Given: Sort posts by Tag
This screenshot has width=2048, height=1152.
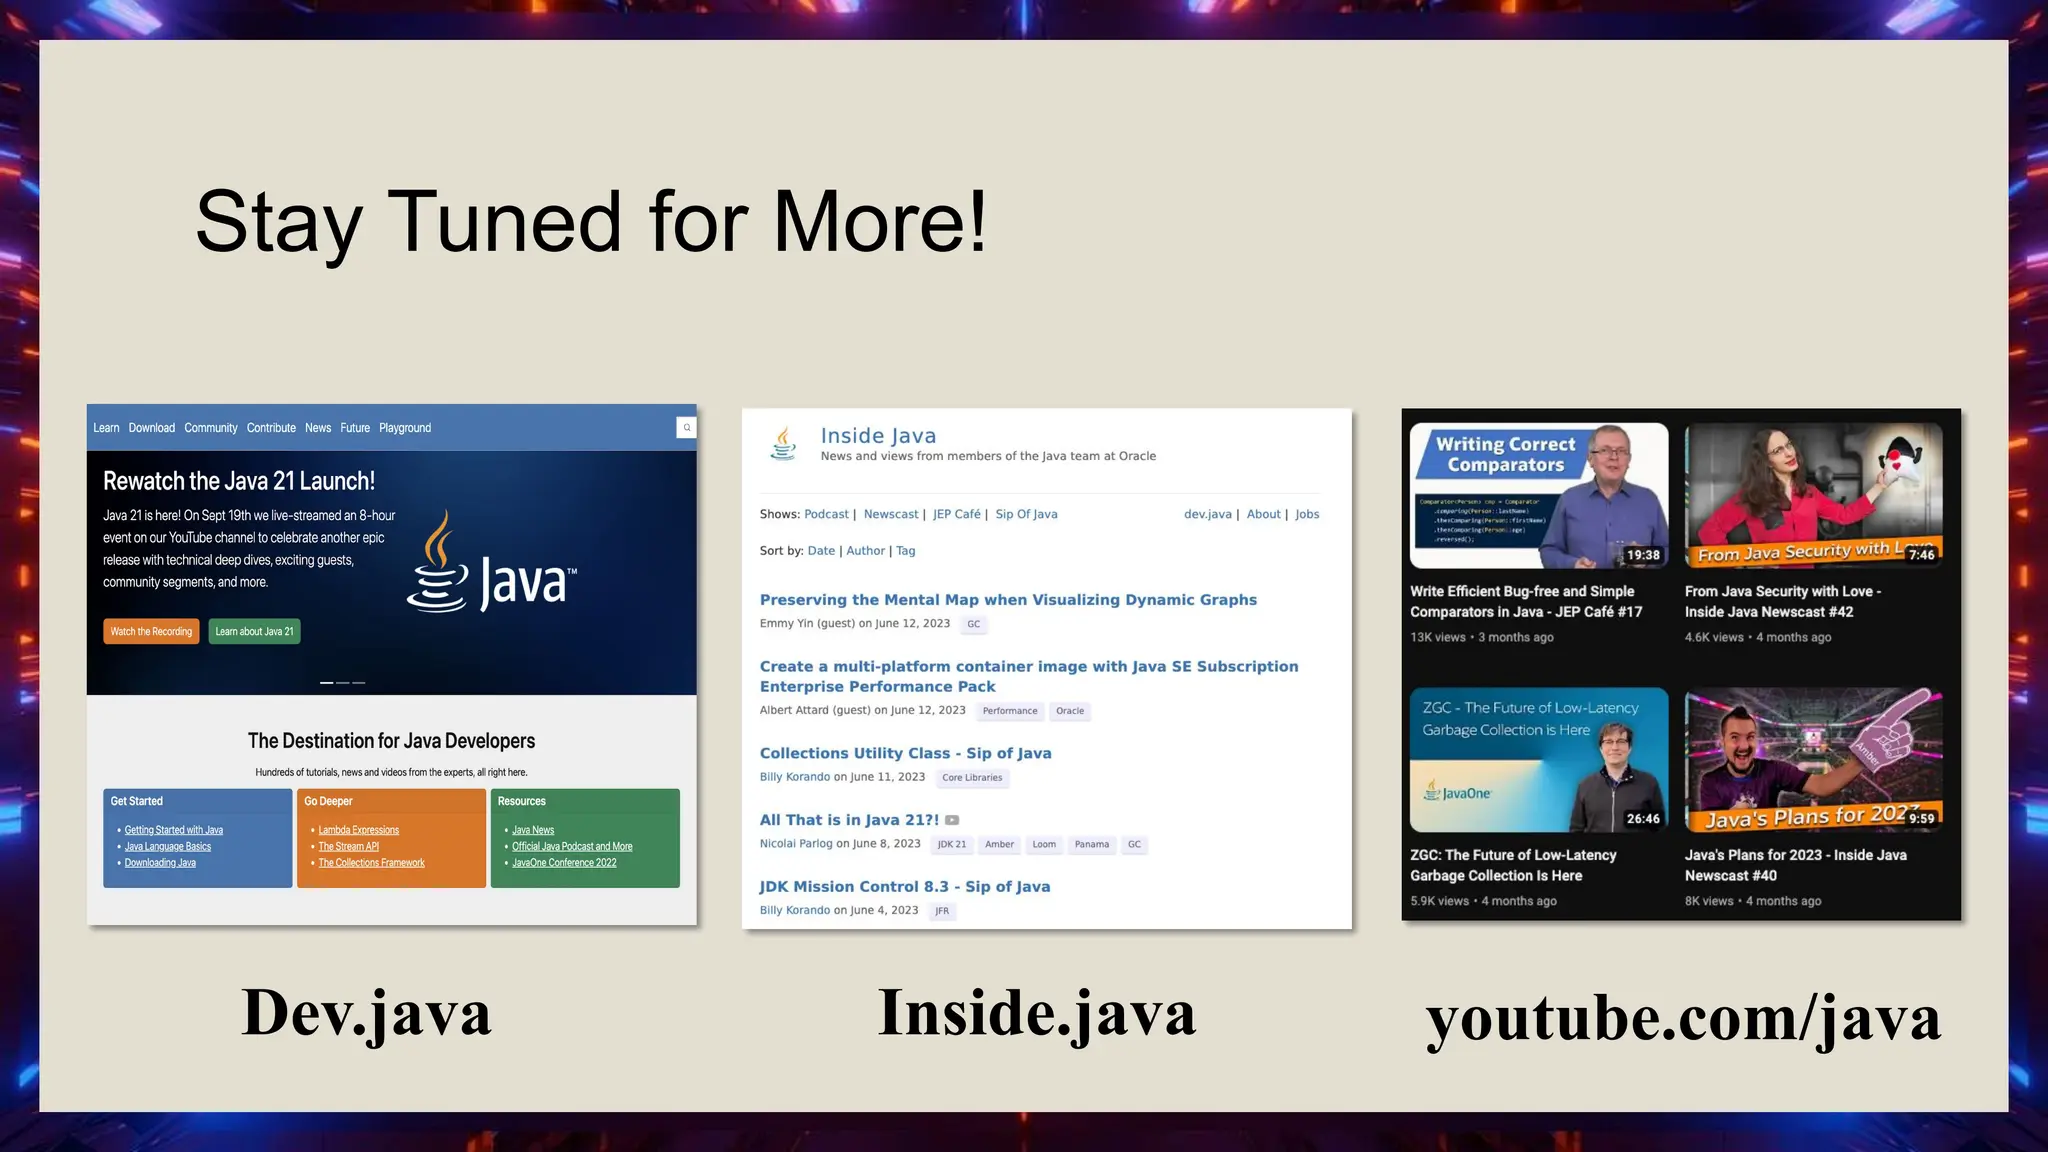Looking at the screenshot, I should point(905,551).
